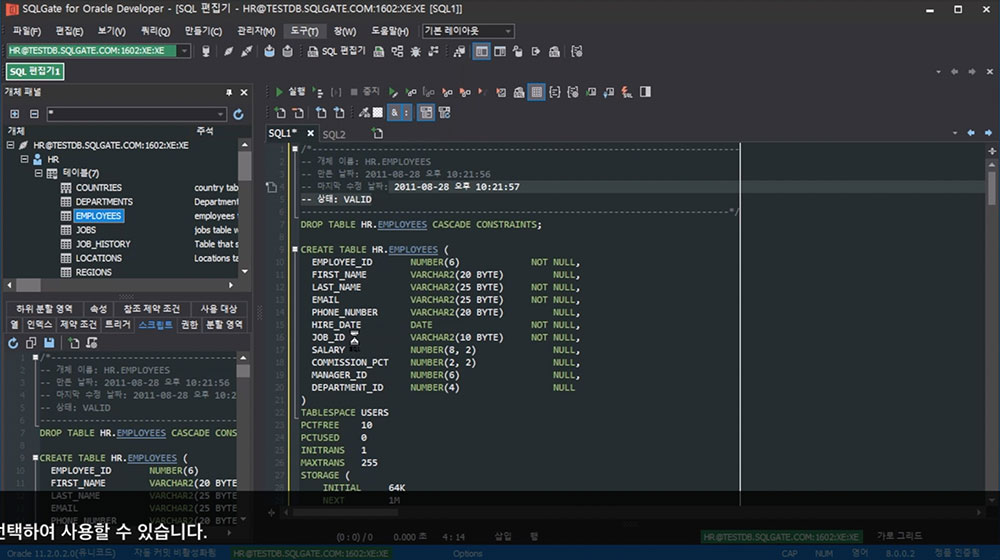Screen dimensions: 1000x560
Task: Switch to the SQL2 editor tab
Action: point(334,133)
